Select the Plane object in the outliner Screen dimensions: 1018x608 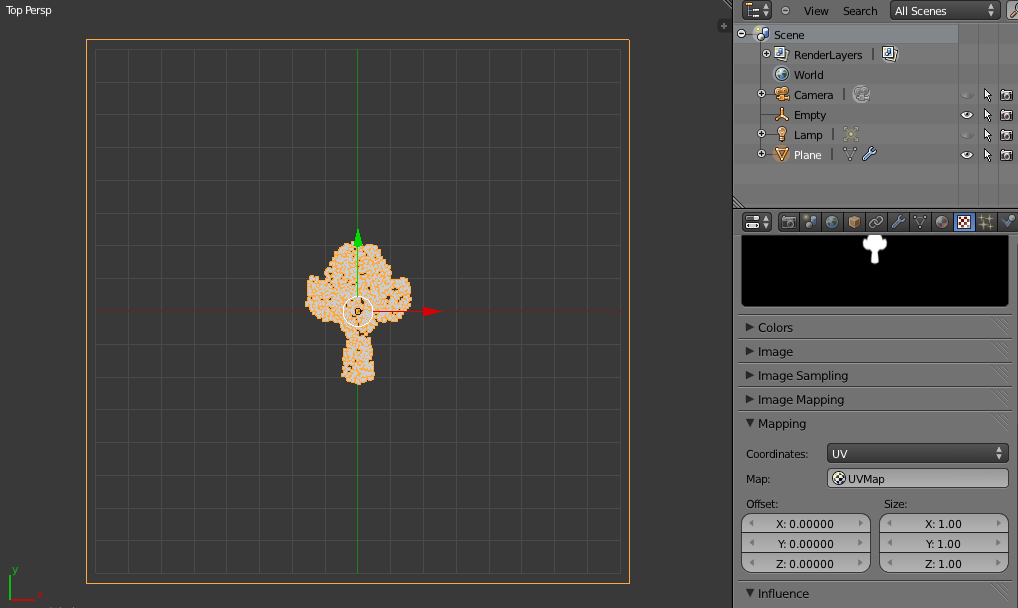[x=807, y=156]
